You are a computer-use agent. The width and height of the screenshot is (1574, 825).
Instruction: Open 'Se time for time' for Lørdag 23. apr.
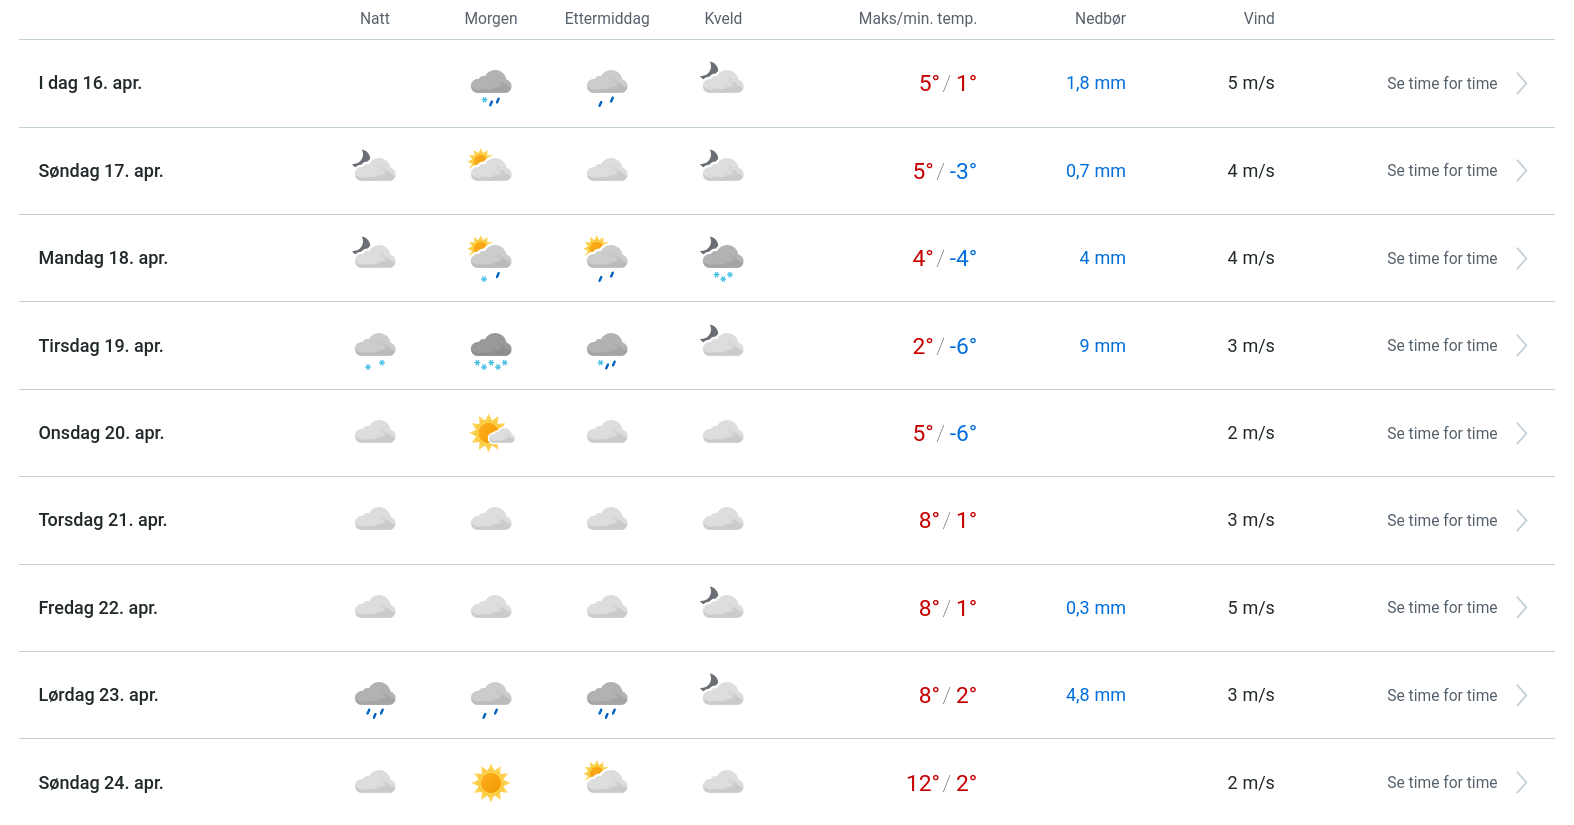click(1441, 696)
